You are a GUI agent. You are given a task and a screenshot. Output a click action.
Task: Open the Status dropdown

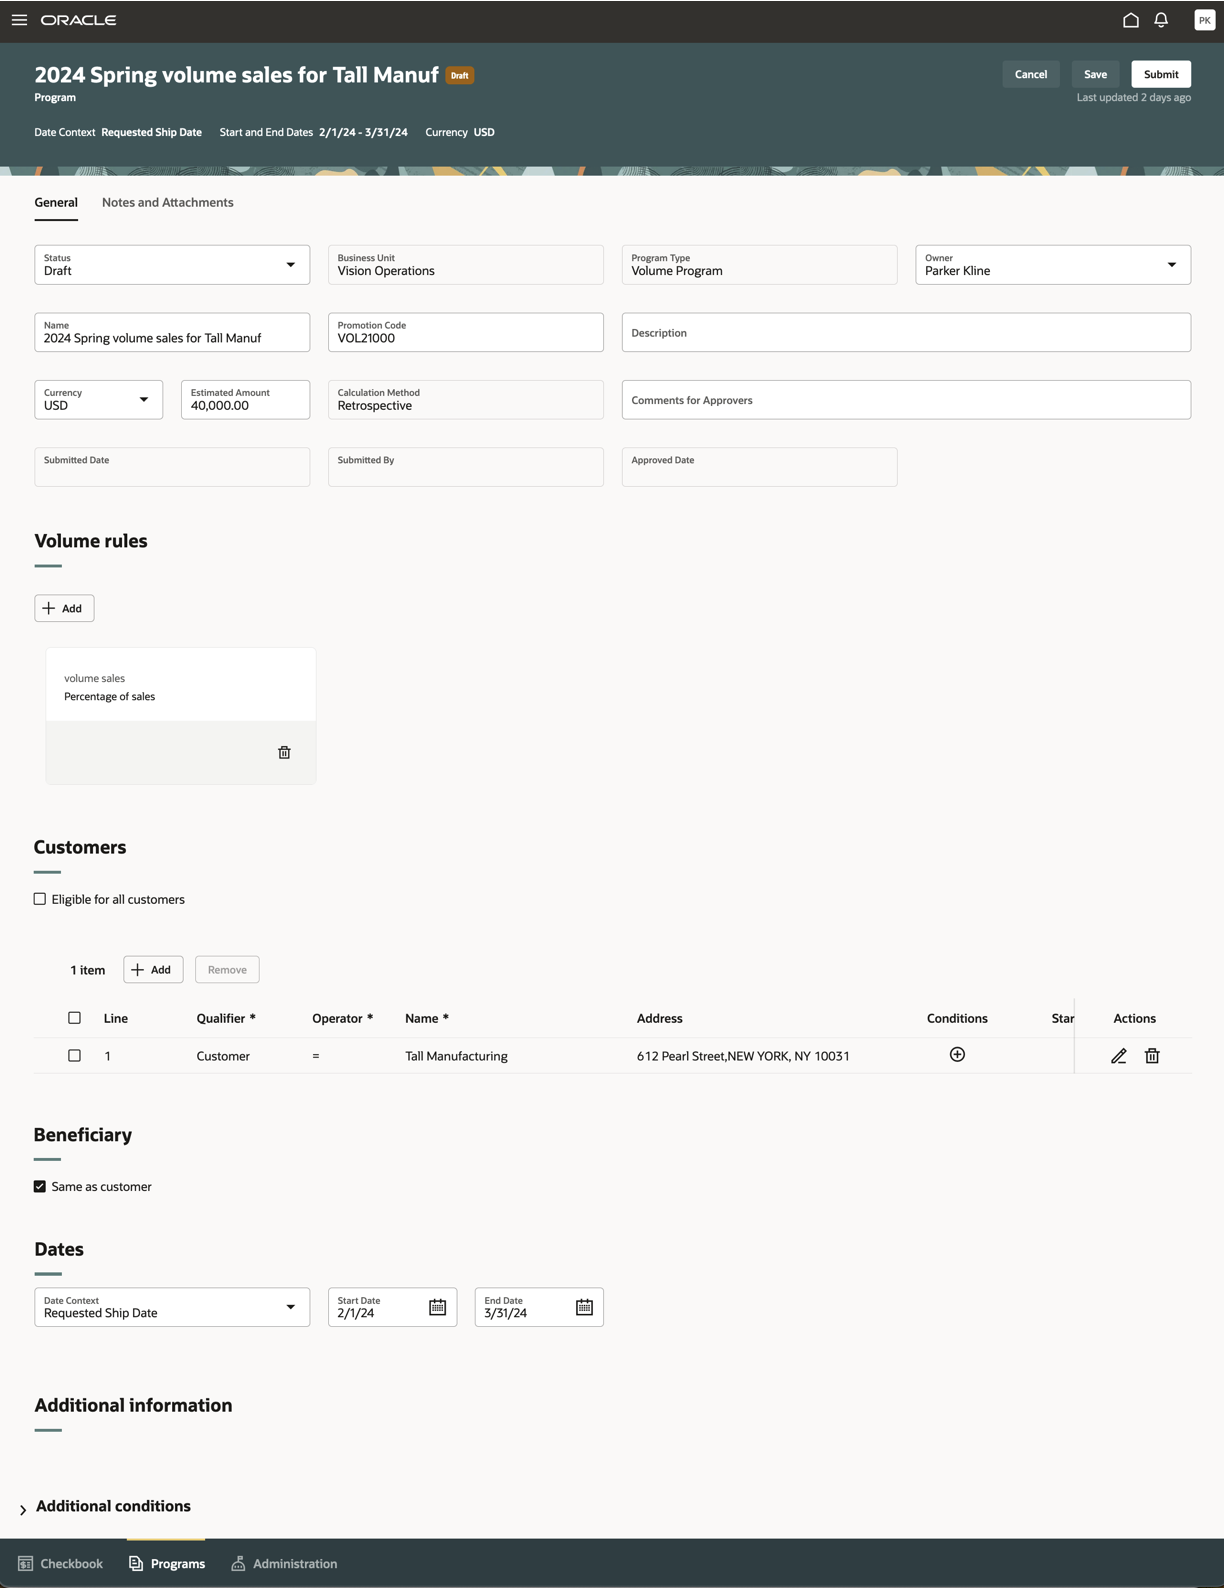290,265
